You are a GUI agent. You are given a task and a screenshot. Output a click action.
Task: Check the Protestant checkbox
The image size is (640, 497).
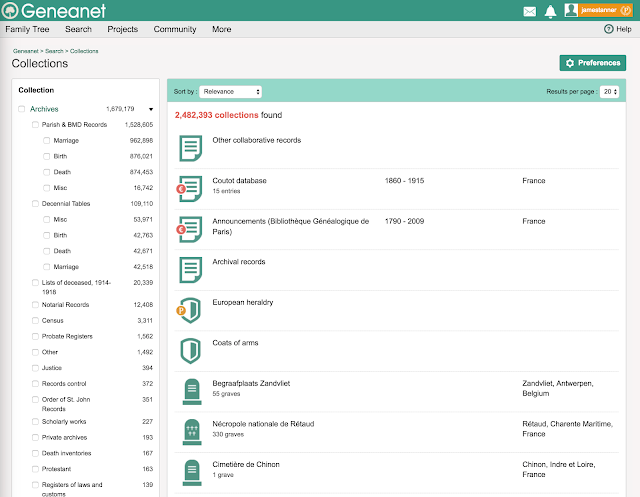[35, 469]
